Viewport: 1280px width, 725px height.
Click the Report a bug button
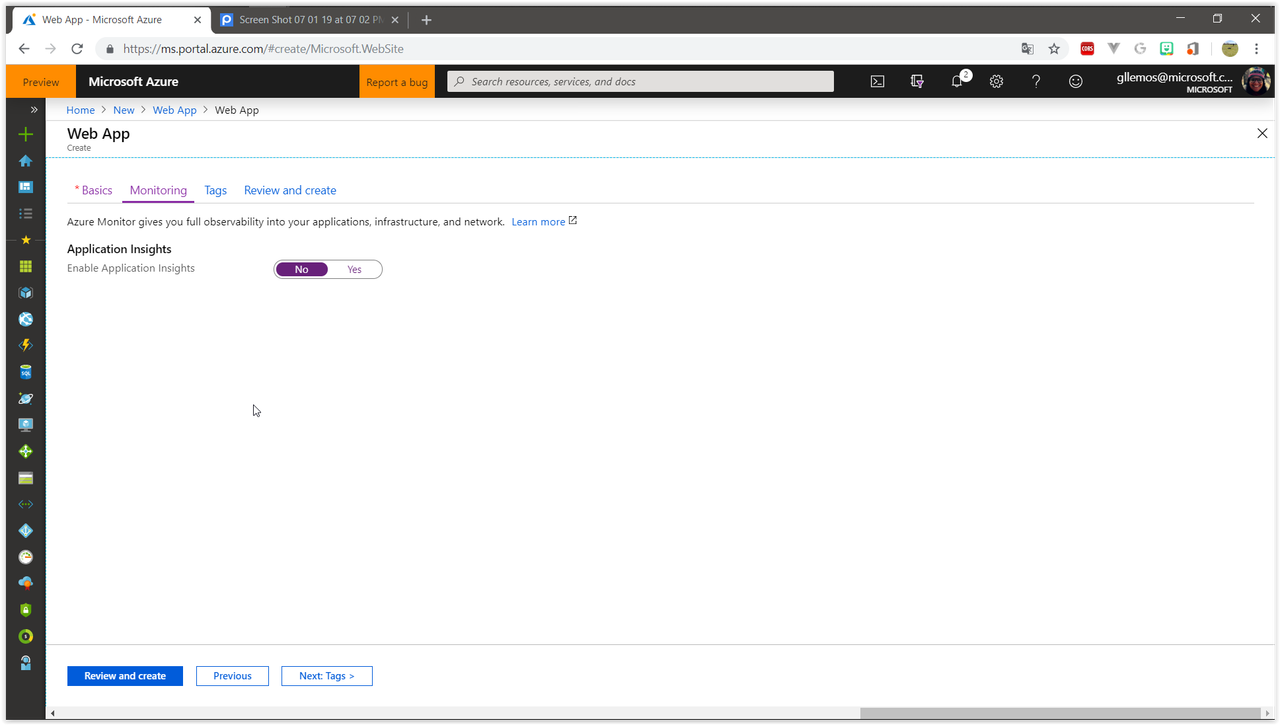click(397, 82)
